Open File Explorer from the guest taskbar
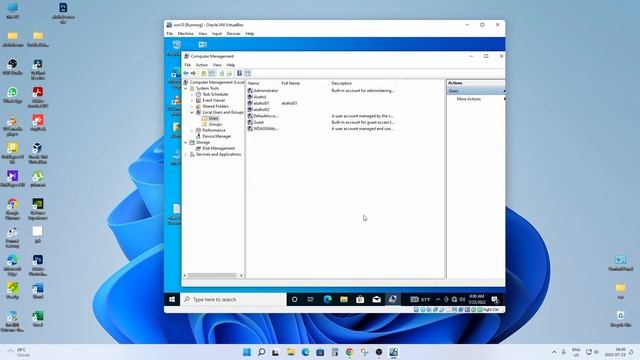This screenshot has width=640, height=360. [x=344, y=300]
